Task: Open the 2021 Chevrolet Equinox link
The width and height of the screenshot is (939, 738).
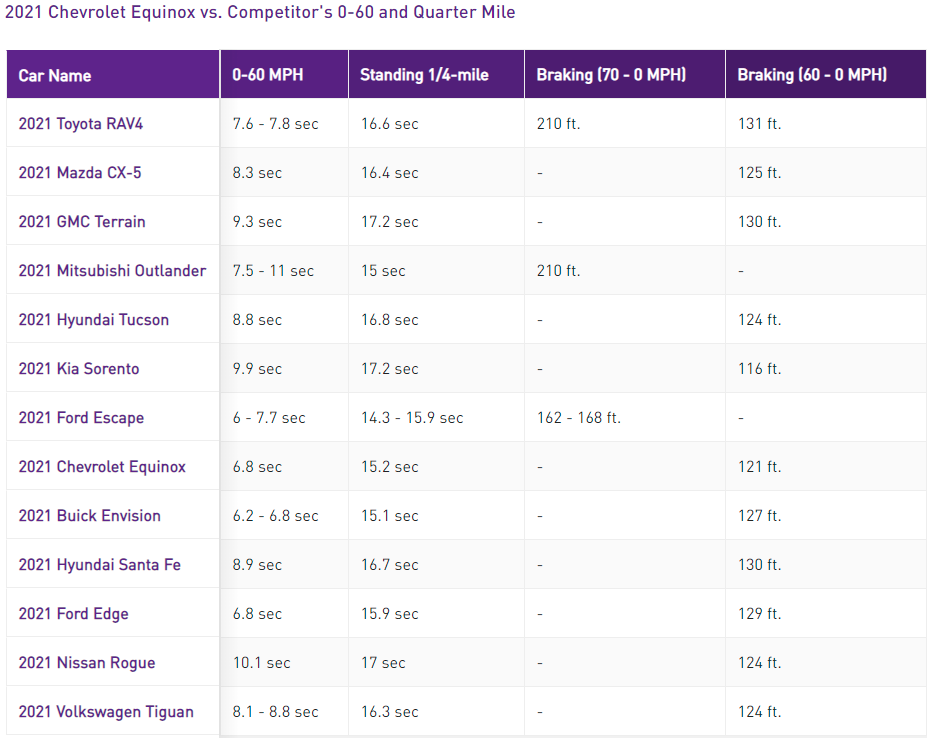Action: [x=102, y=467]
